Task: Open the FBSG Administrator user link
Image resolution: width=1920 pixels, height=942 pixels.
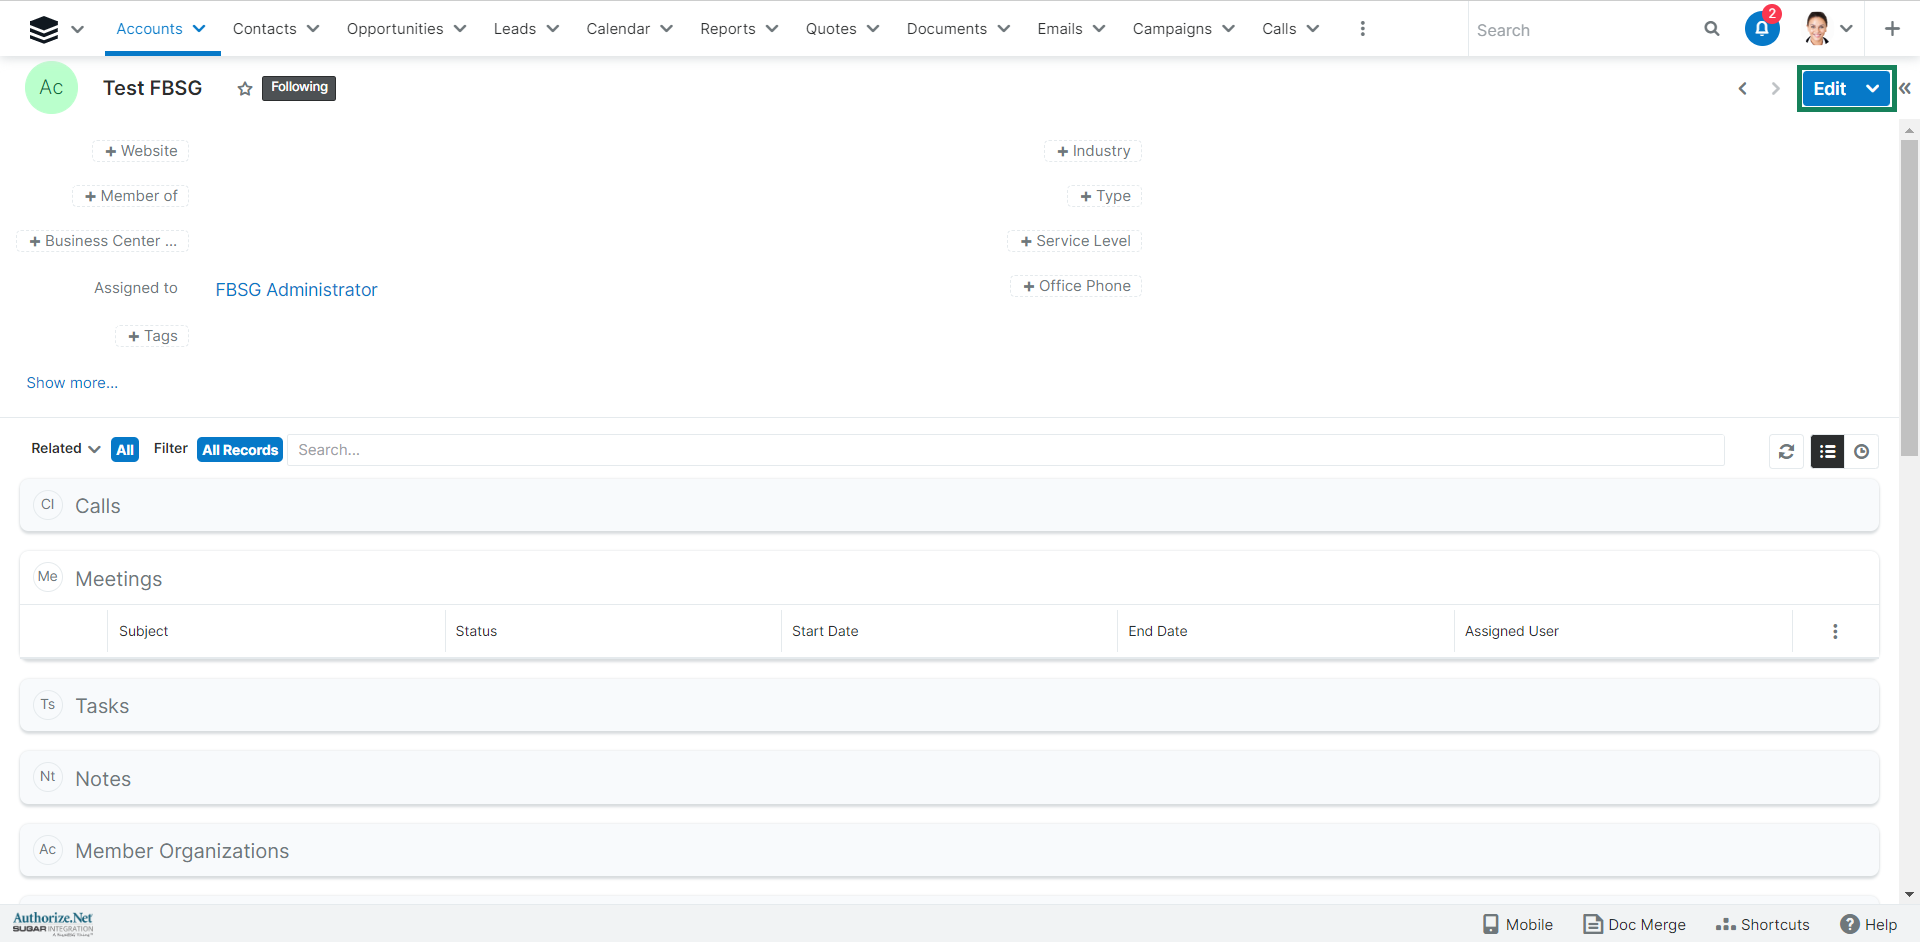Action: pos(296,290)
